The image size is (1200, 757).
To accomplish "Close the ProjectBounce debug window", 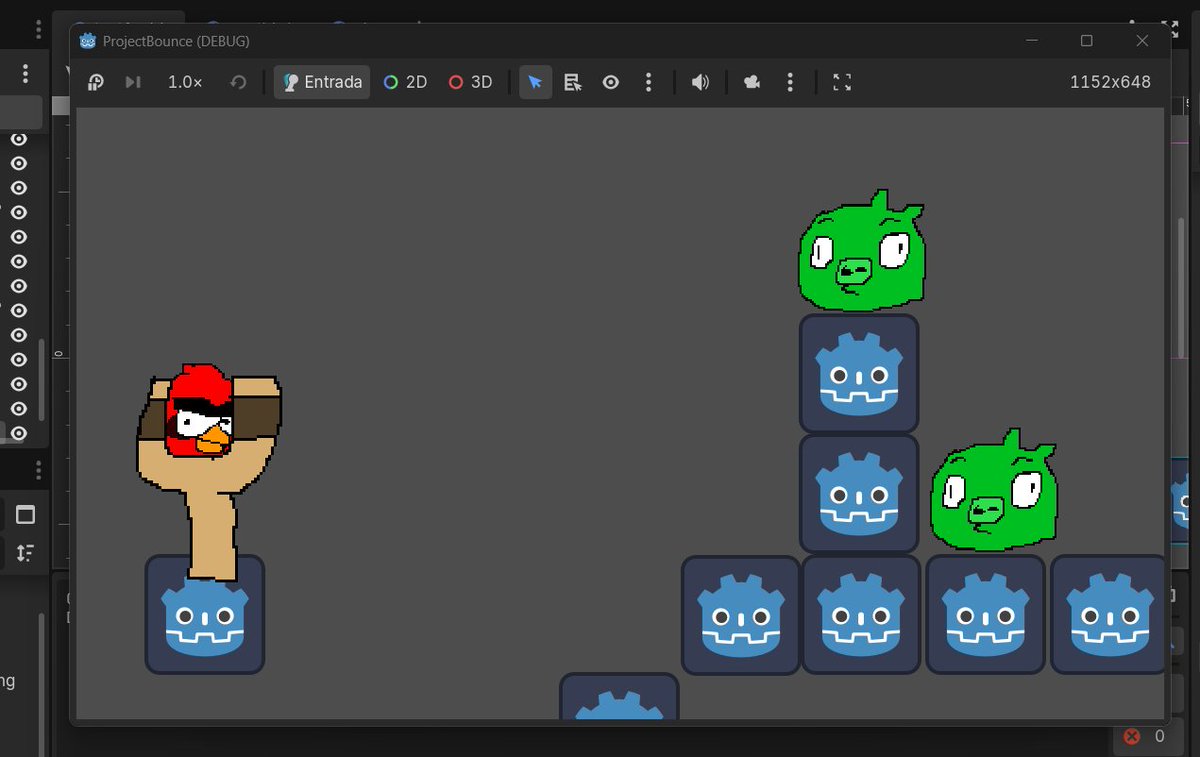I will [1142, 41].
